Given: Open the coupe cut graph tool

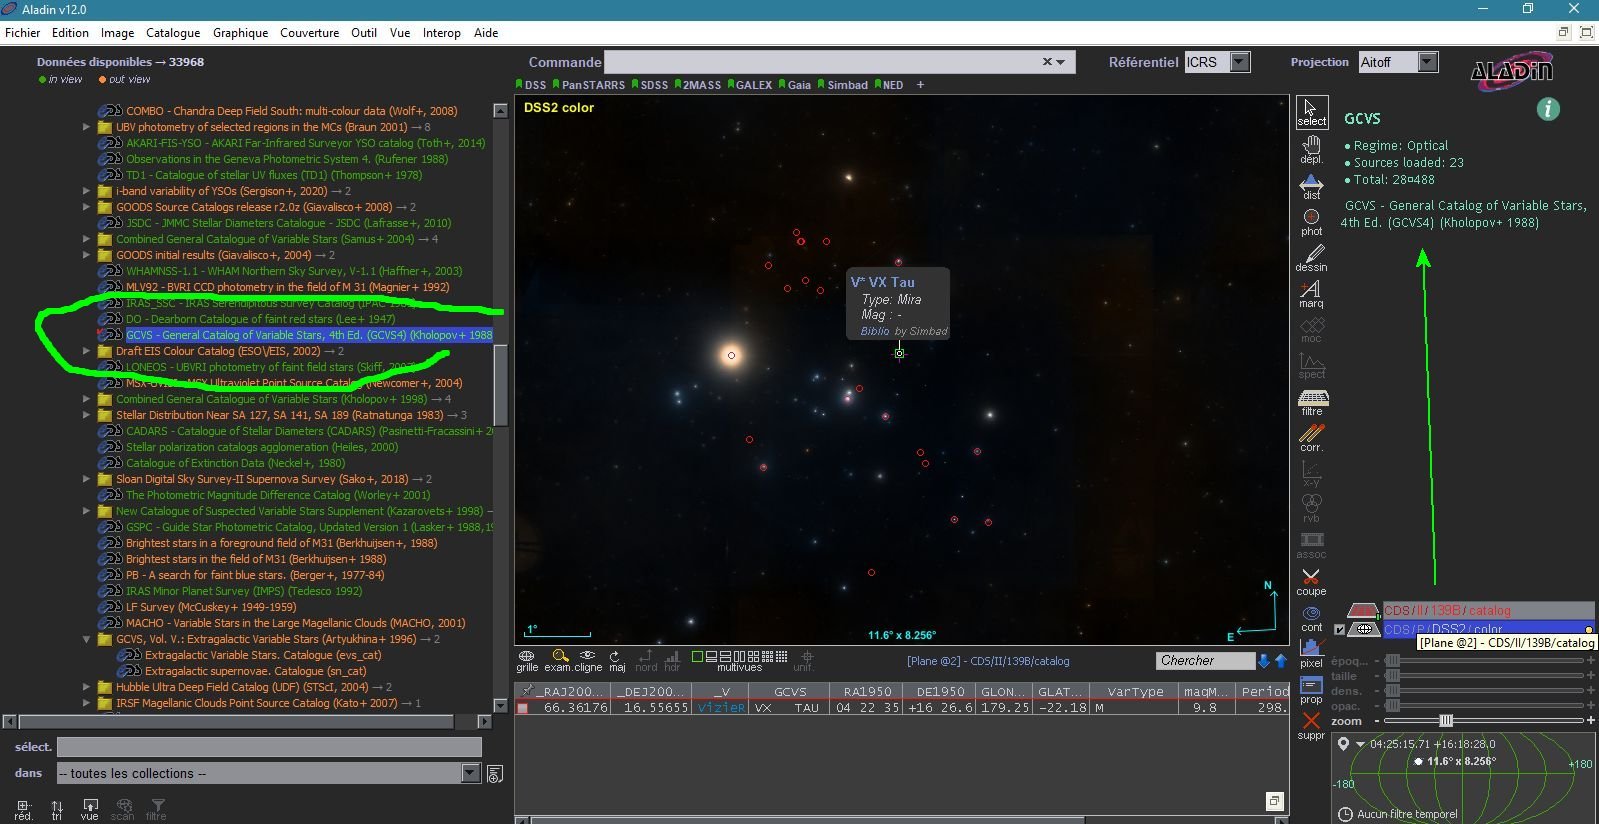Looking at the screenshot, I should tap(1311, 582).
